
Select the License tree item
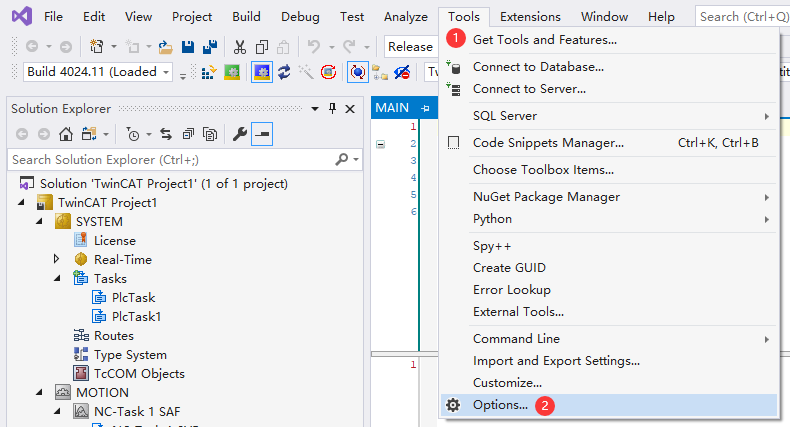[115, 241]
